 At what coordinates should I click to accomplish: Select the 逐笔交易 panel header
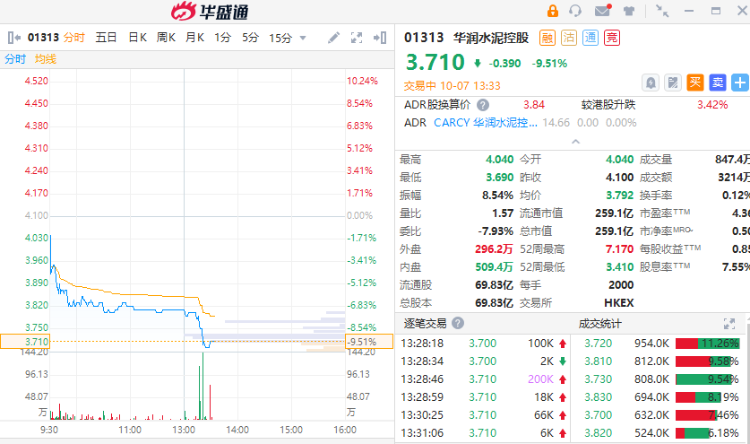point(425,323)
